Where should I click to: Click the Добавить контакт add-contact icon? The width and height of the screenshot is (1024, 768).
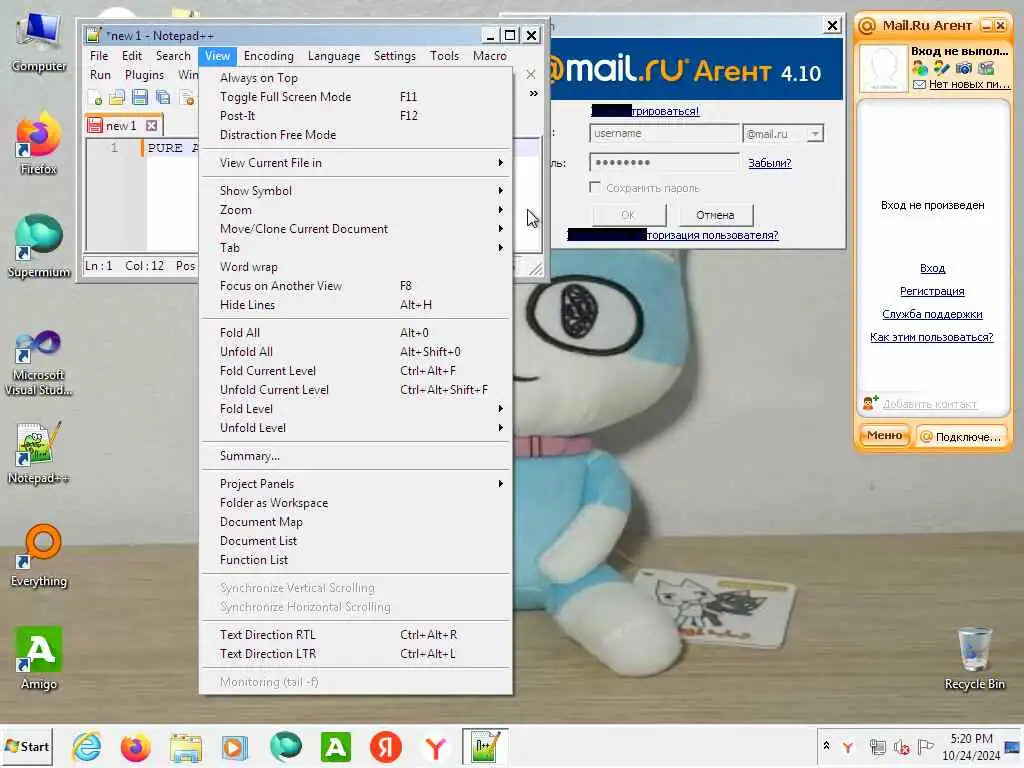coord(871,403)
